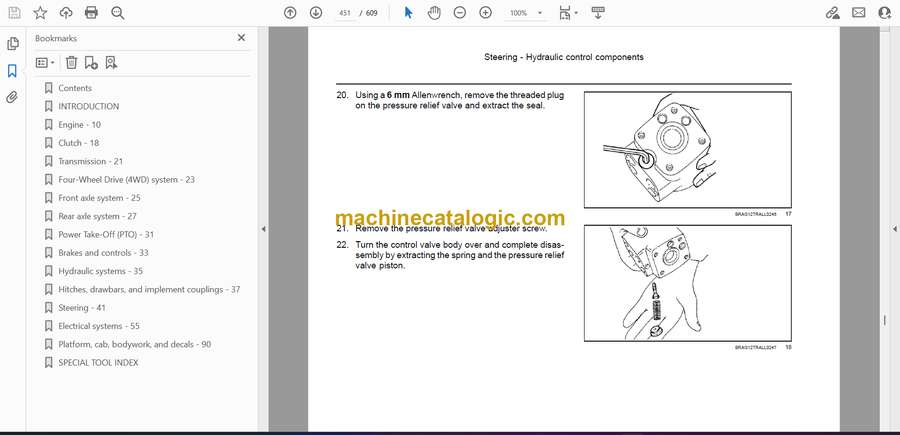Click the Bookmarks panel title
900x435 pixels.
coord(56,38)
